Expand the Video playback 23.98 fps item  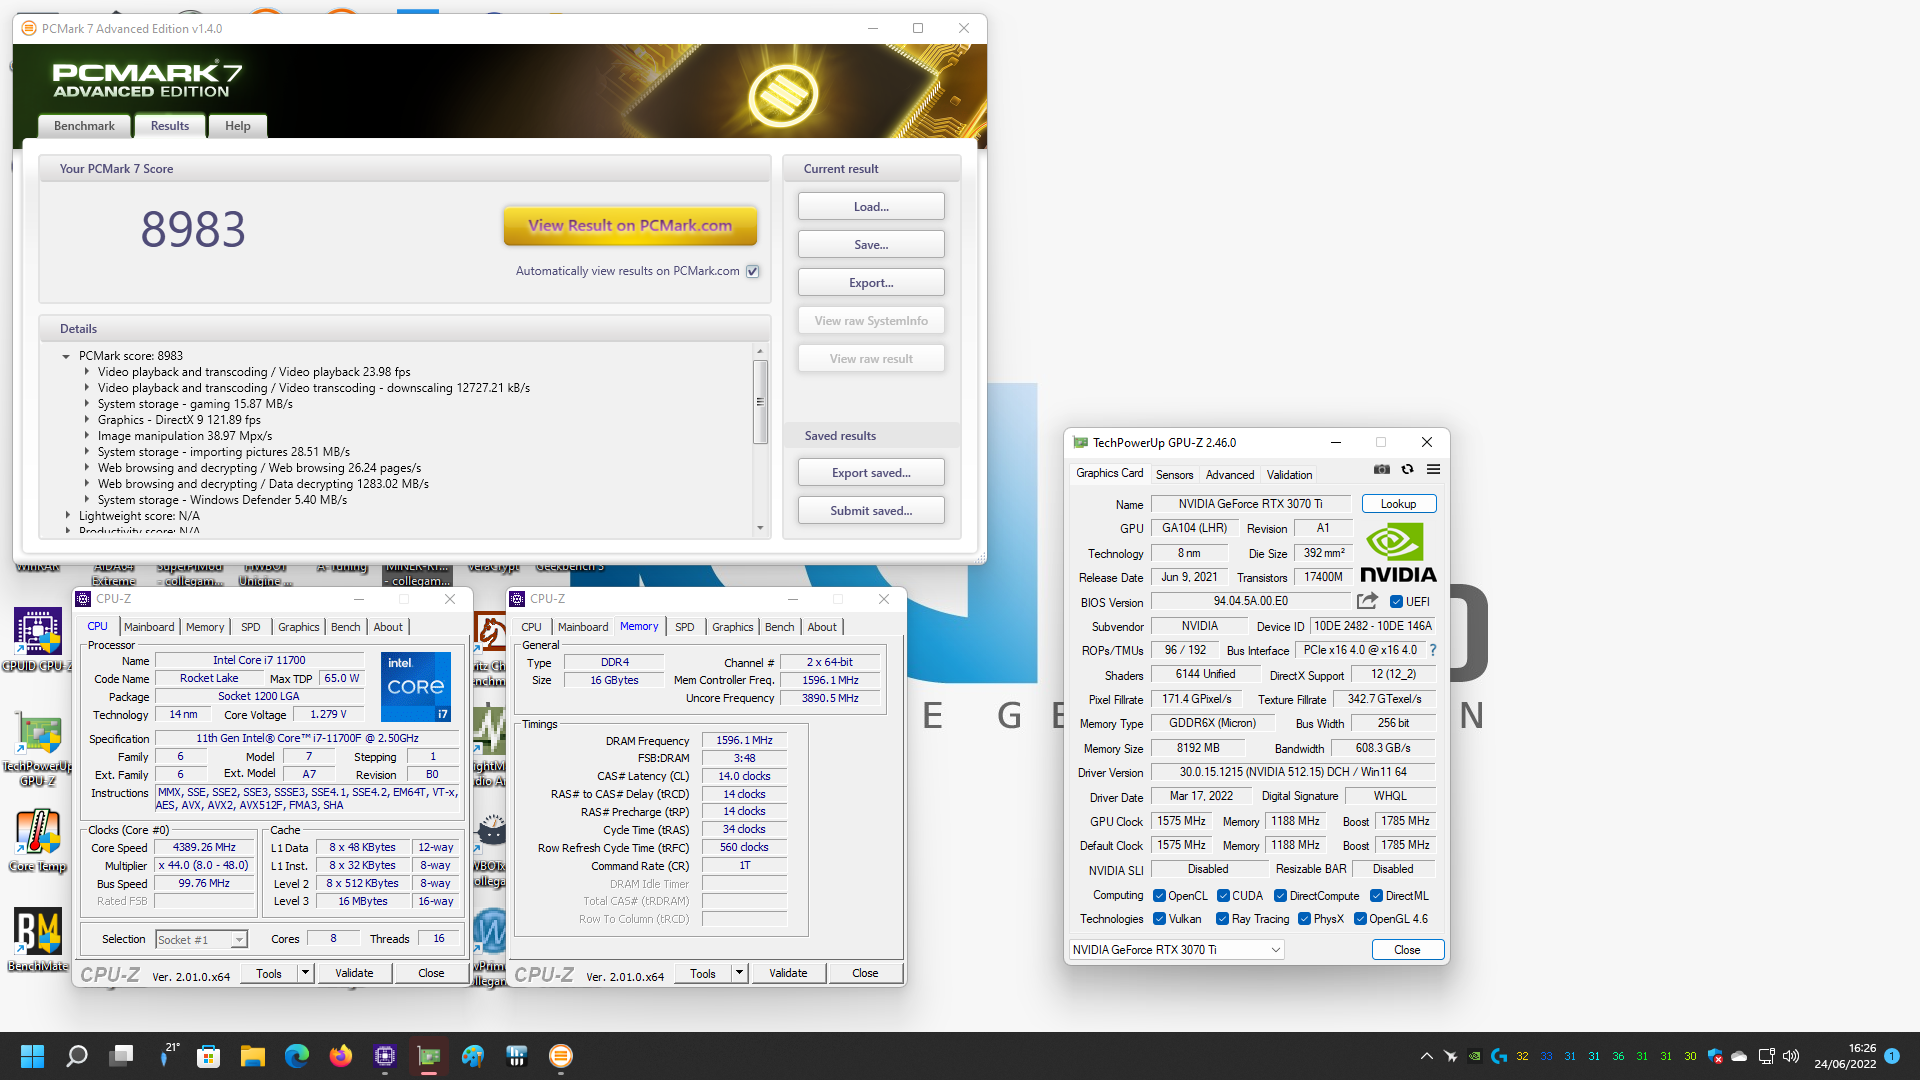click(x=87, y=372)
